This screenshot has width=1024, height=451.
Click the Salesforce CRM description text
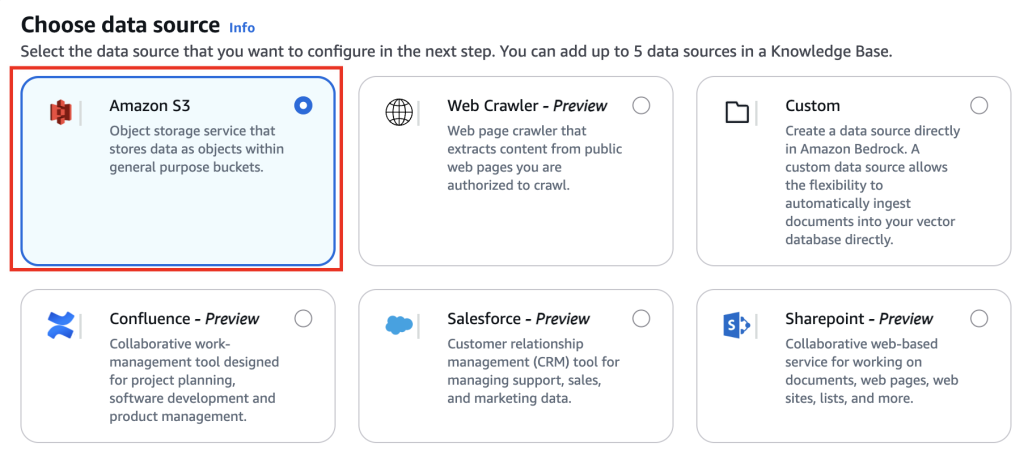tap(534, 371)
